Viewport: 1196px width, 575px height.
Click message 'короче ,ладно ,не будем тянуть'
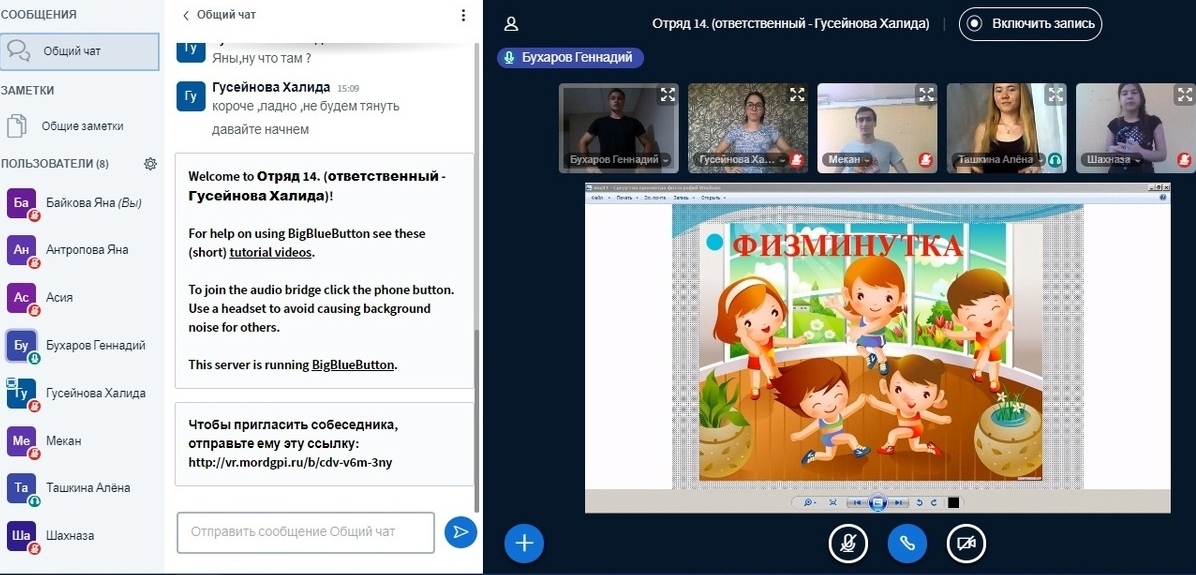[305, 106]
